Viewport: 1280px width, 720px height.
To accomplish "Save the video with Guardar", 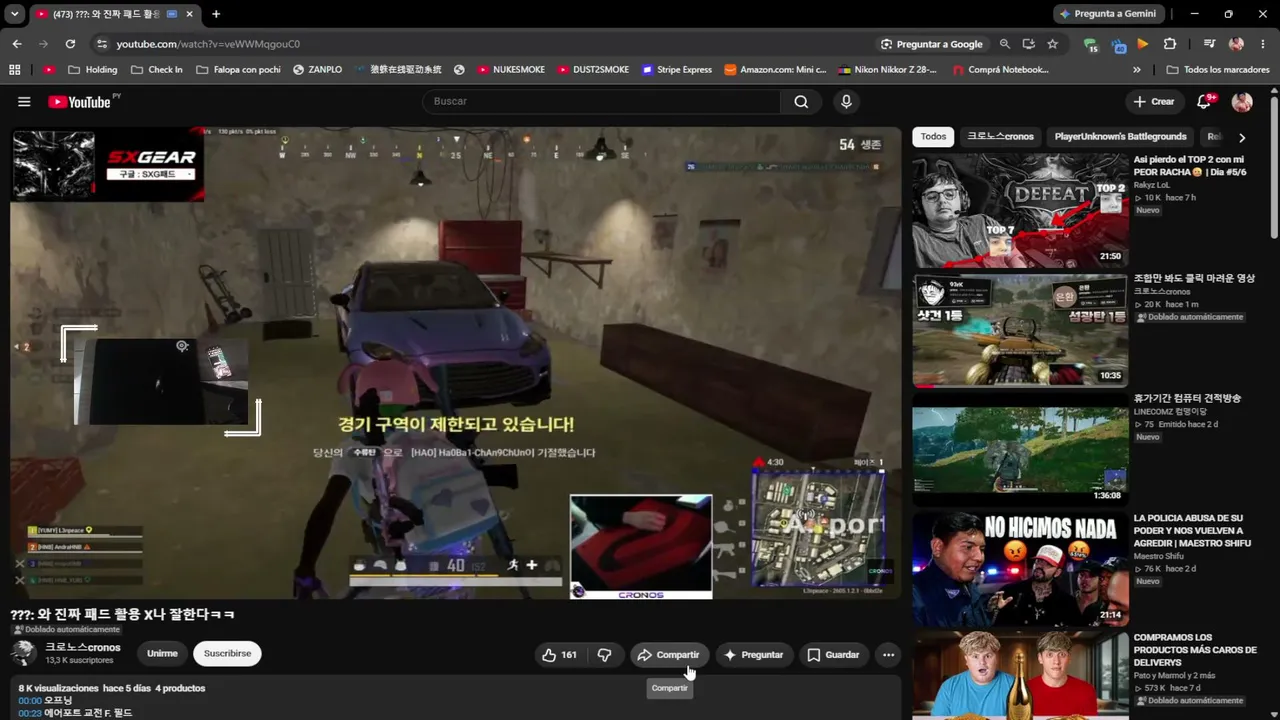I will click(833, 655).
